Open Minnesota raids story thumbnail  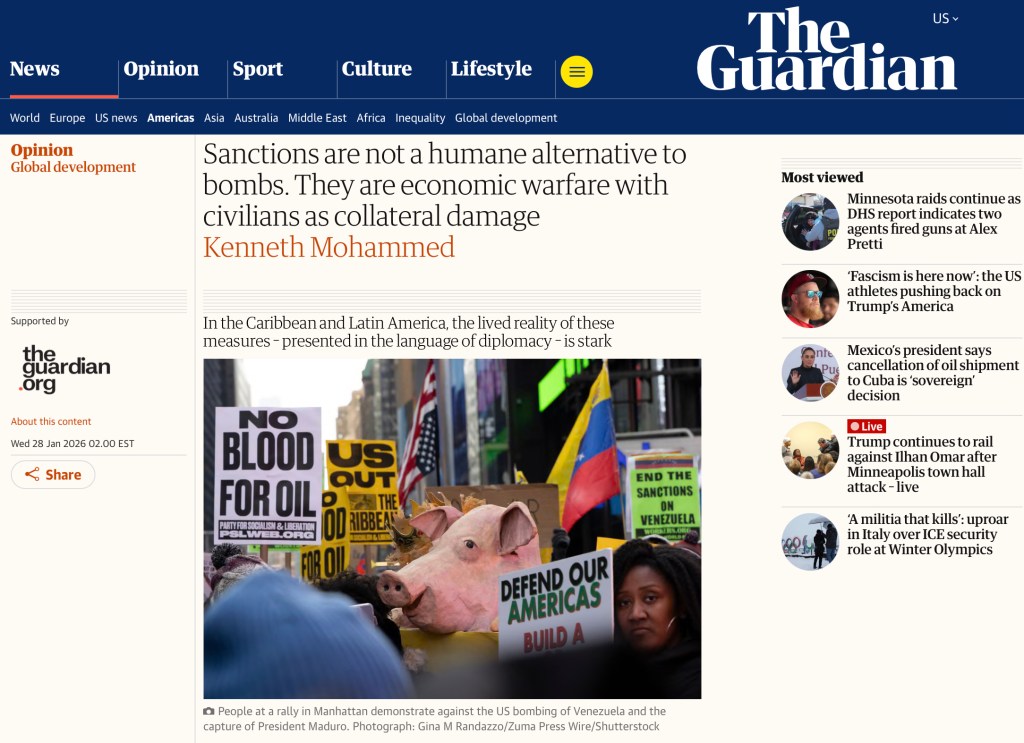pyautogui.click(x=810, y=222)
